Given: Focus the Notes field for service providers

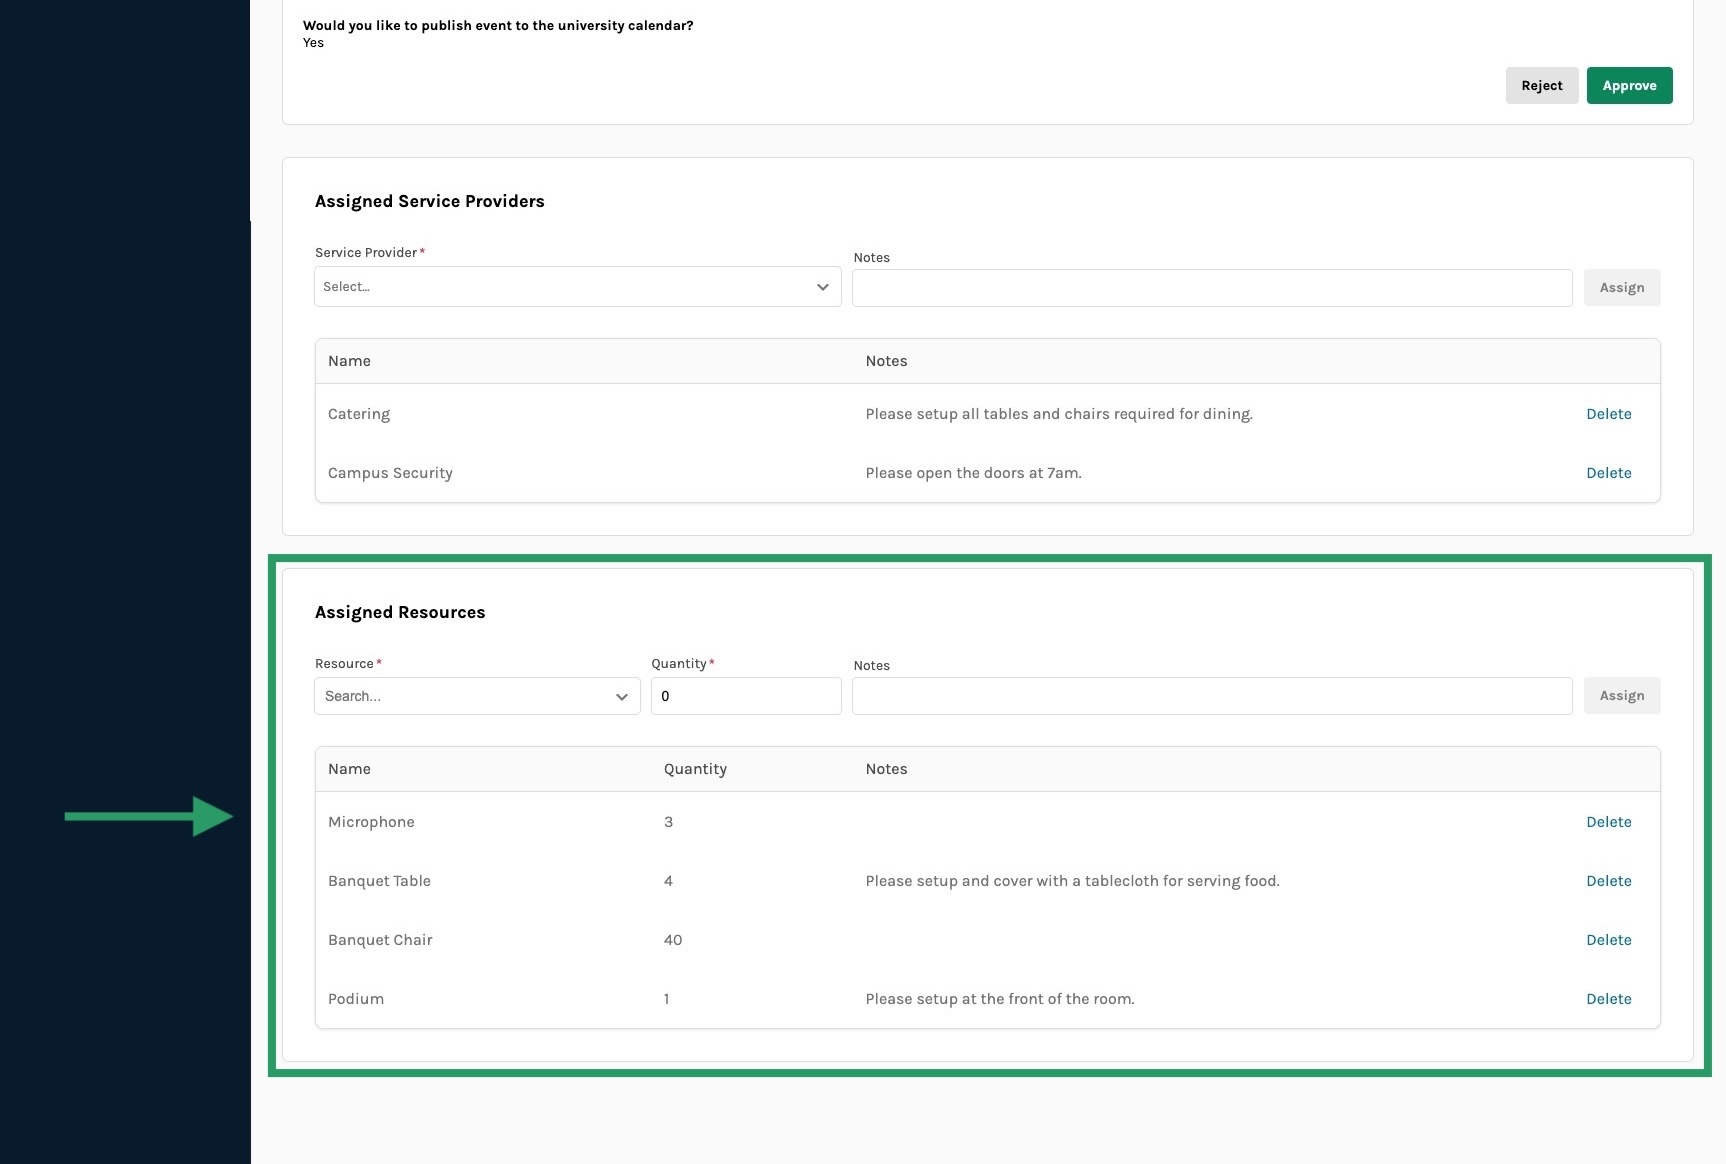Looking at the screenshot, I should [x=1211, y=288].
